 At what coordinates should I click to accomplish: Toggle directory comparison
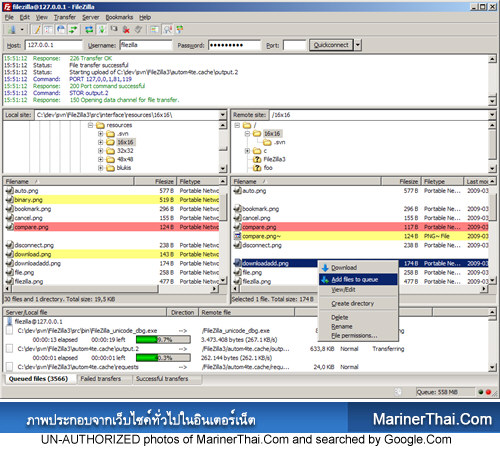(167, 30)
